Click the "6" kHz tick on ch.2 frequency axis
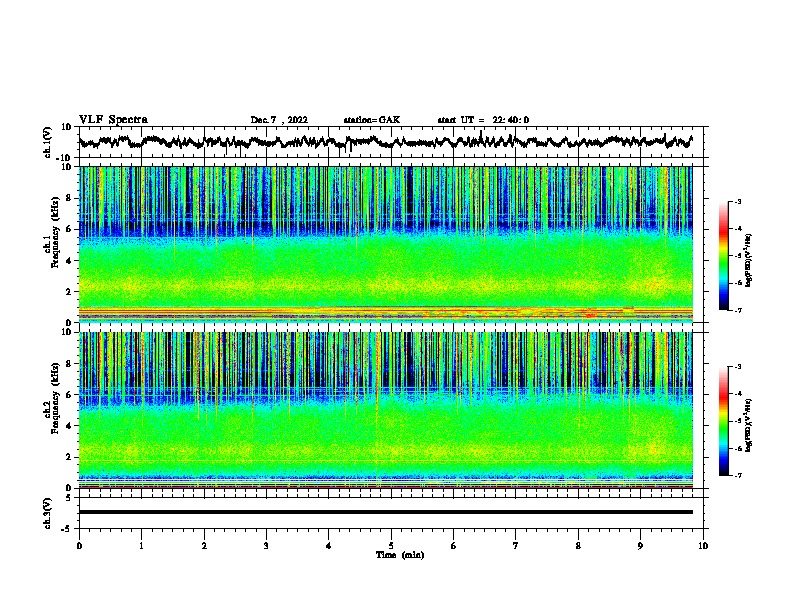Viewport: 792px width, 612px height. [x=70, y=395]
